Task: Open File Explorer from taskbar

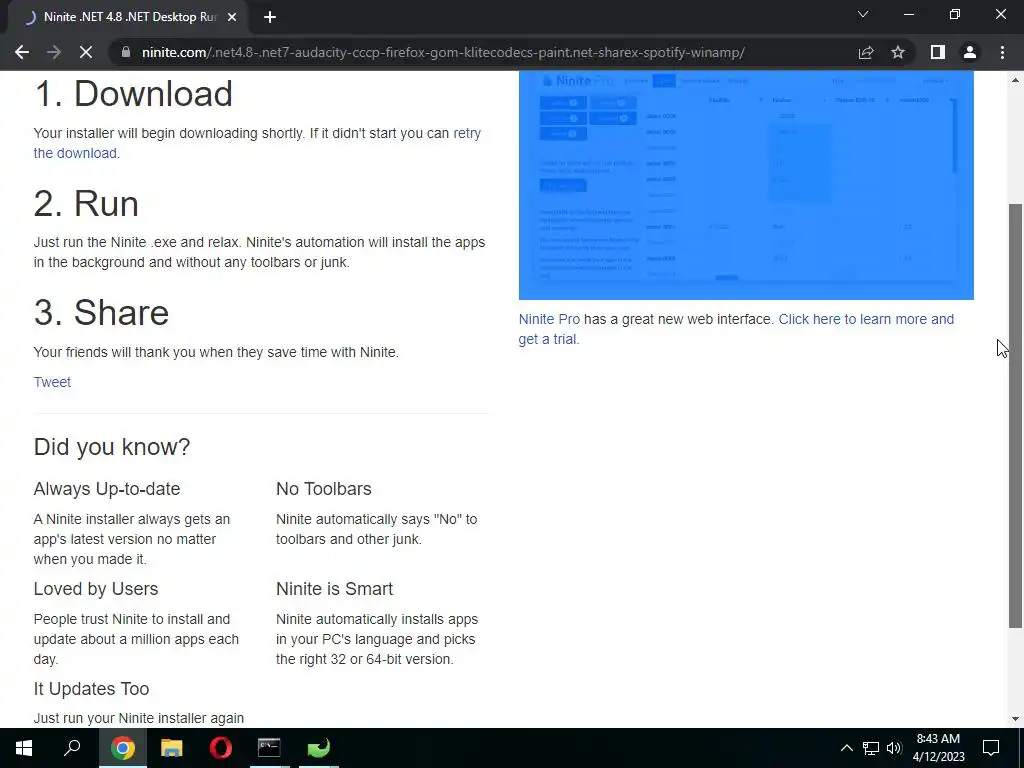Action: [172, 748]
